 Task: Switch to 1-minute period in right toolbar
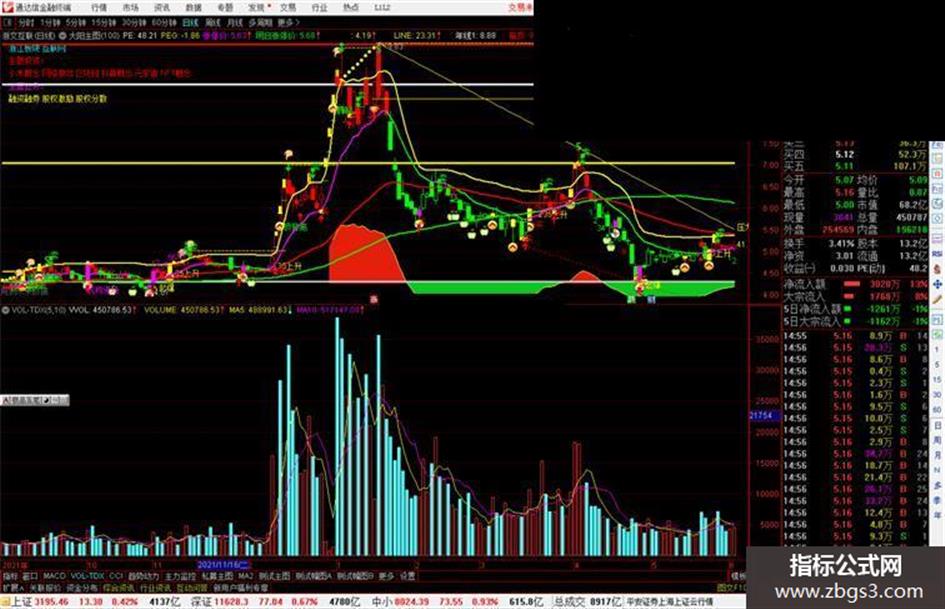[937, 350]
